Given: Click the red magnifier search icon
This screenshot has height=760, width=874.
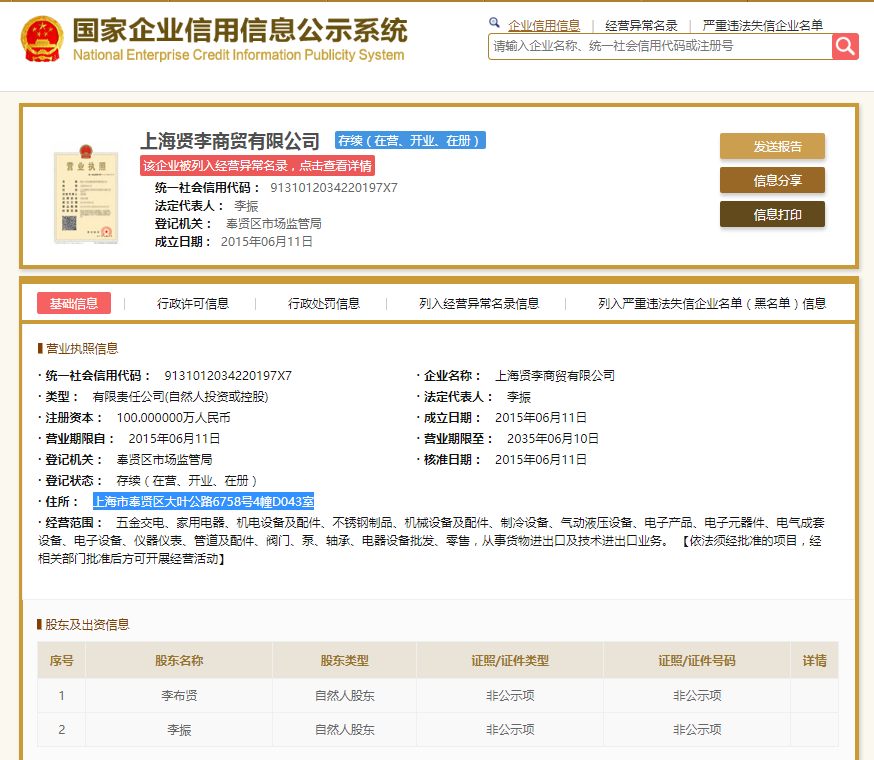Looking at the screenshot, I should point(845,46).
